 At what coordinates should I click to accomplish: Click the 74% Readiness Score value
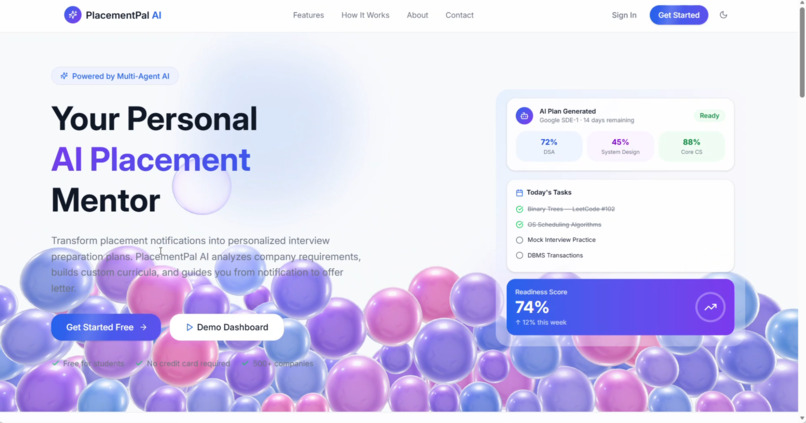532,307
